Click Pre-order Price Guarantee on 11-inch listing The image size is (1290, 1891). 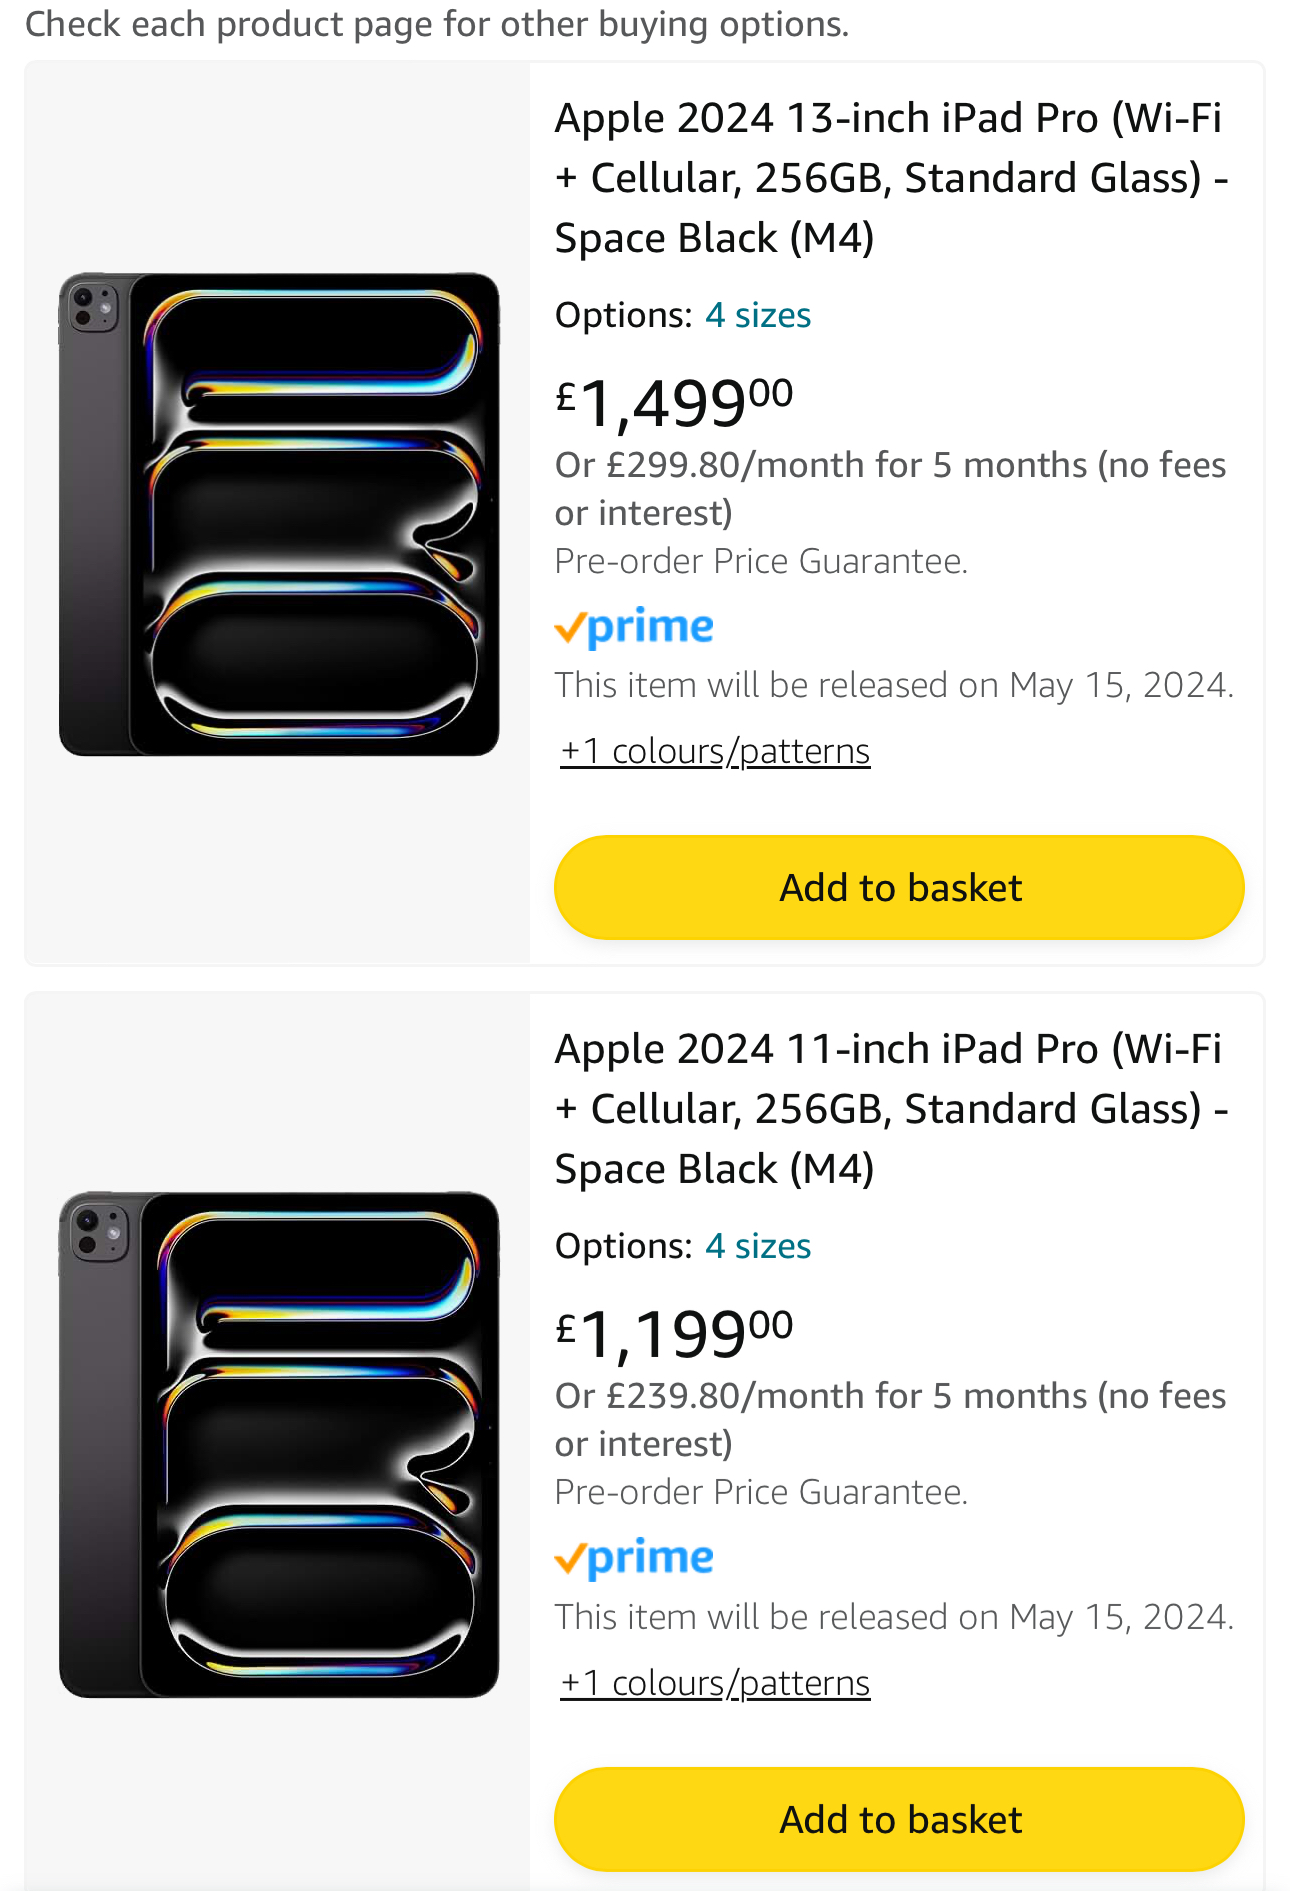(x=761, y=1492)
